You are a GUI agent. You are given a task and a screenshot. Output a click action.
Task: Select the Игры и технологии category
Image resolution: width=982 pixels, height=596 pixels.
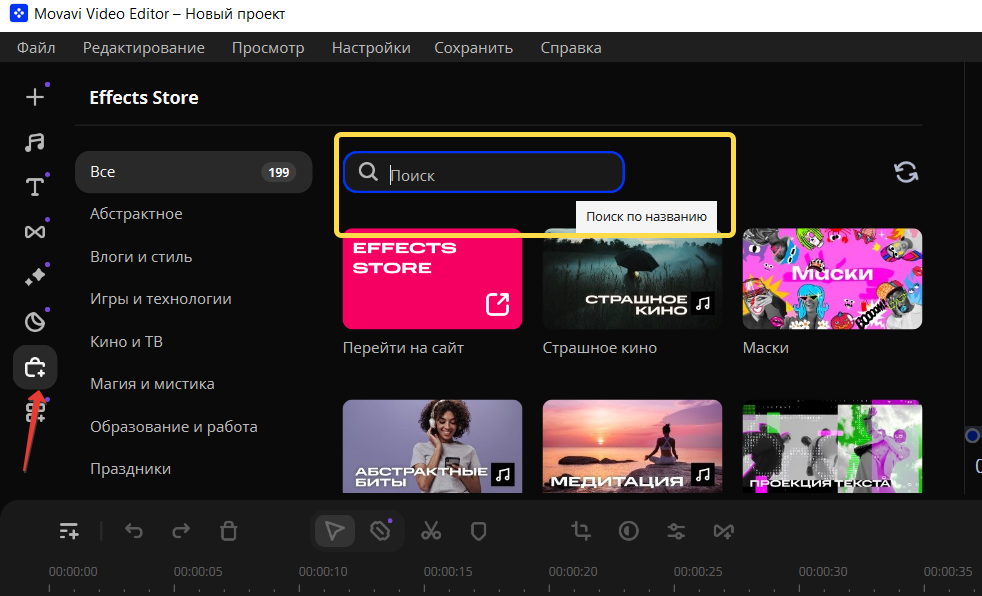pos(161,299)
